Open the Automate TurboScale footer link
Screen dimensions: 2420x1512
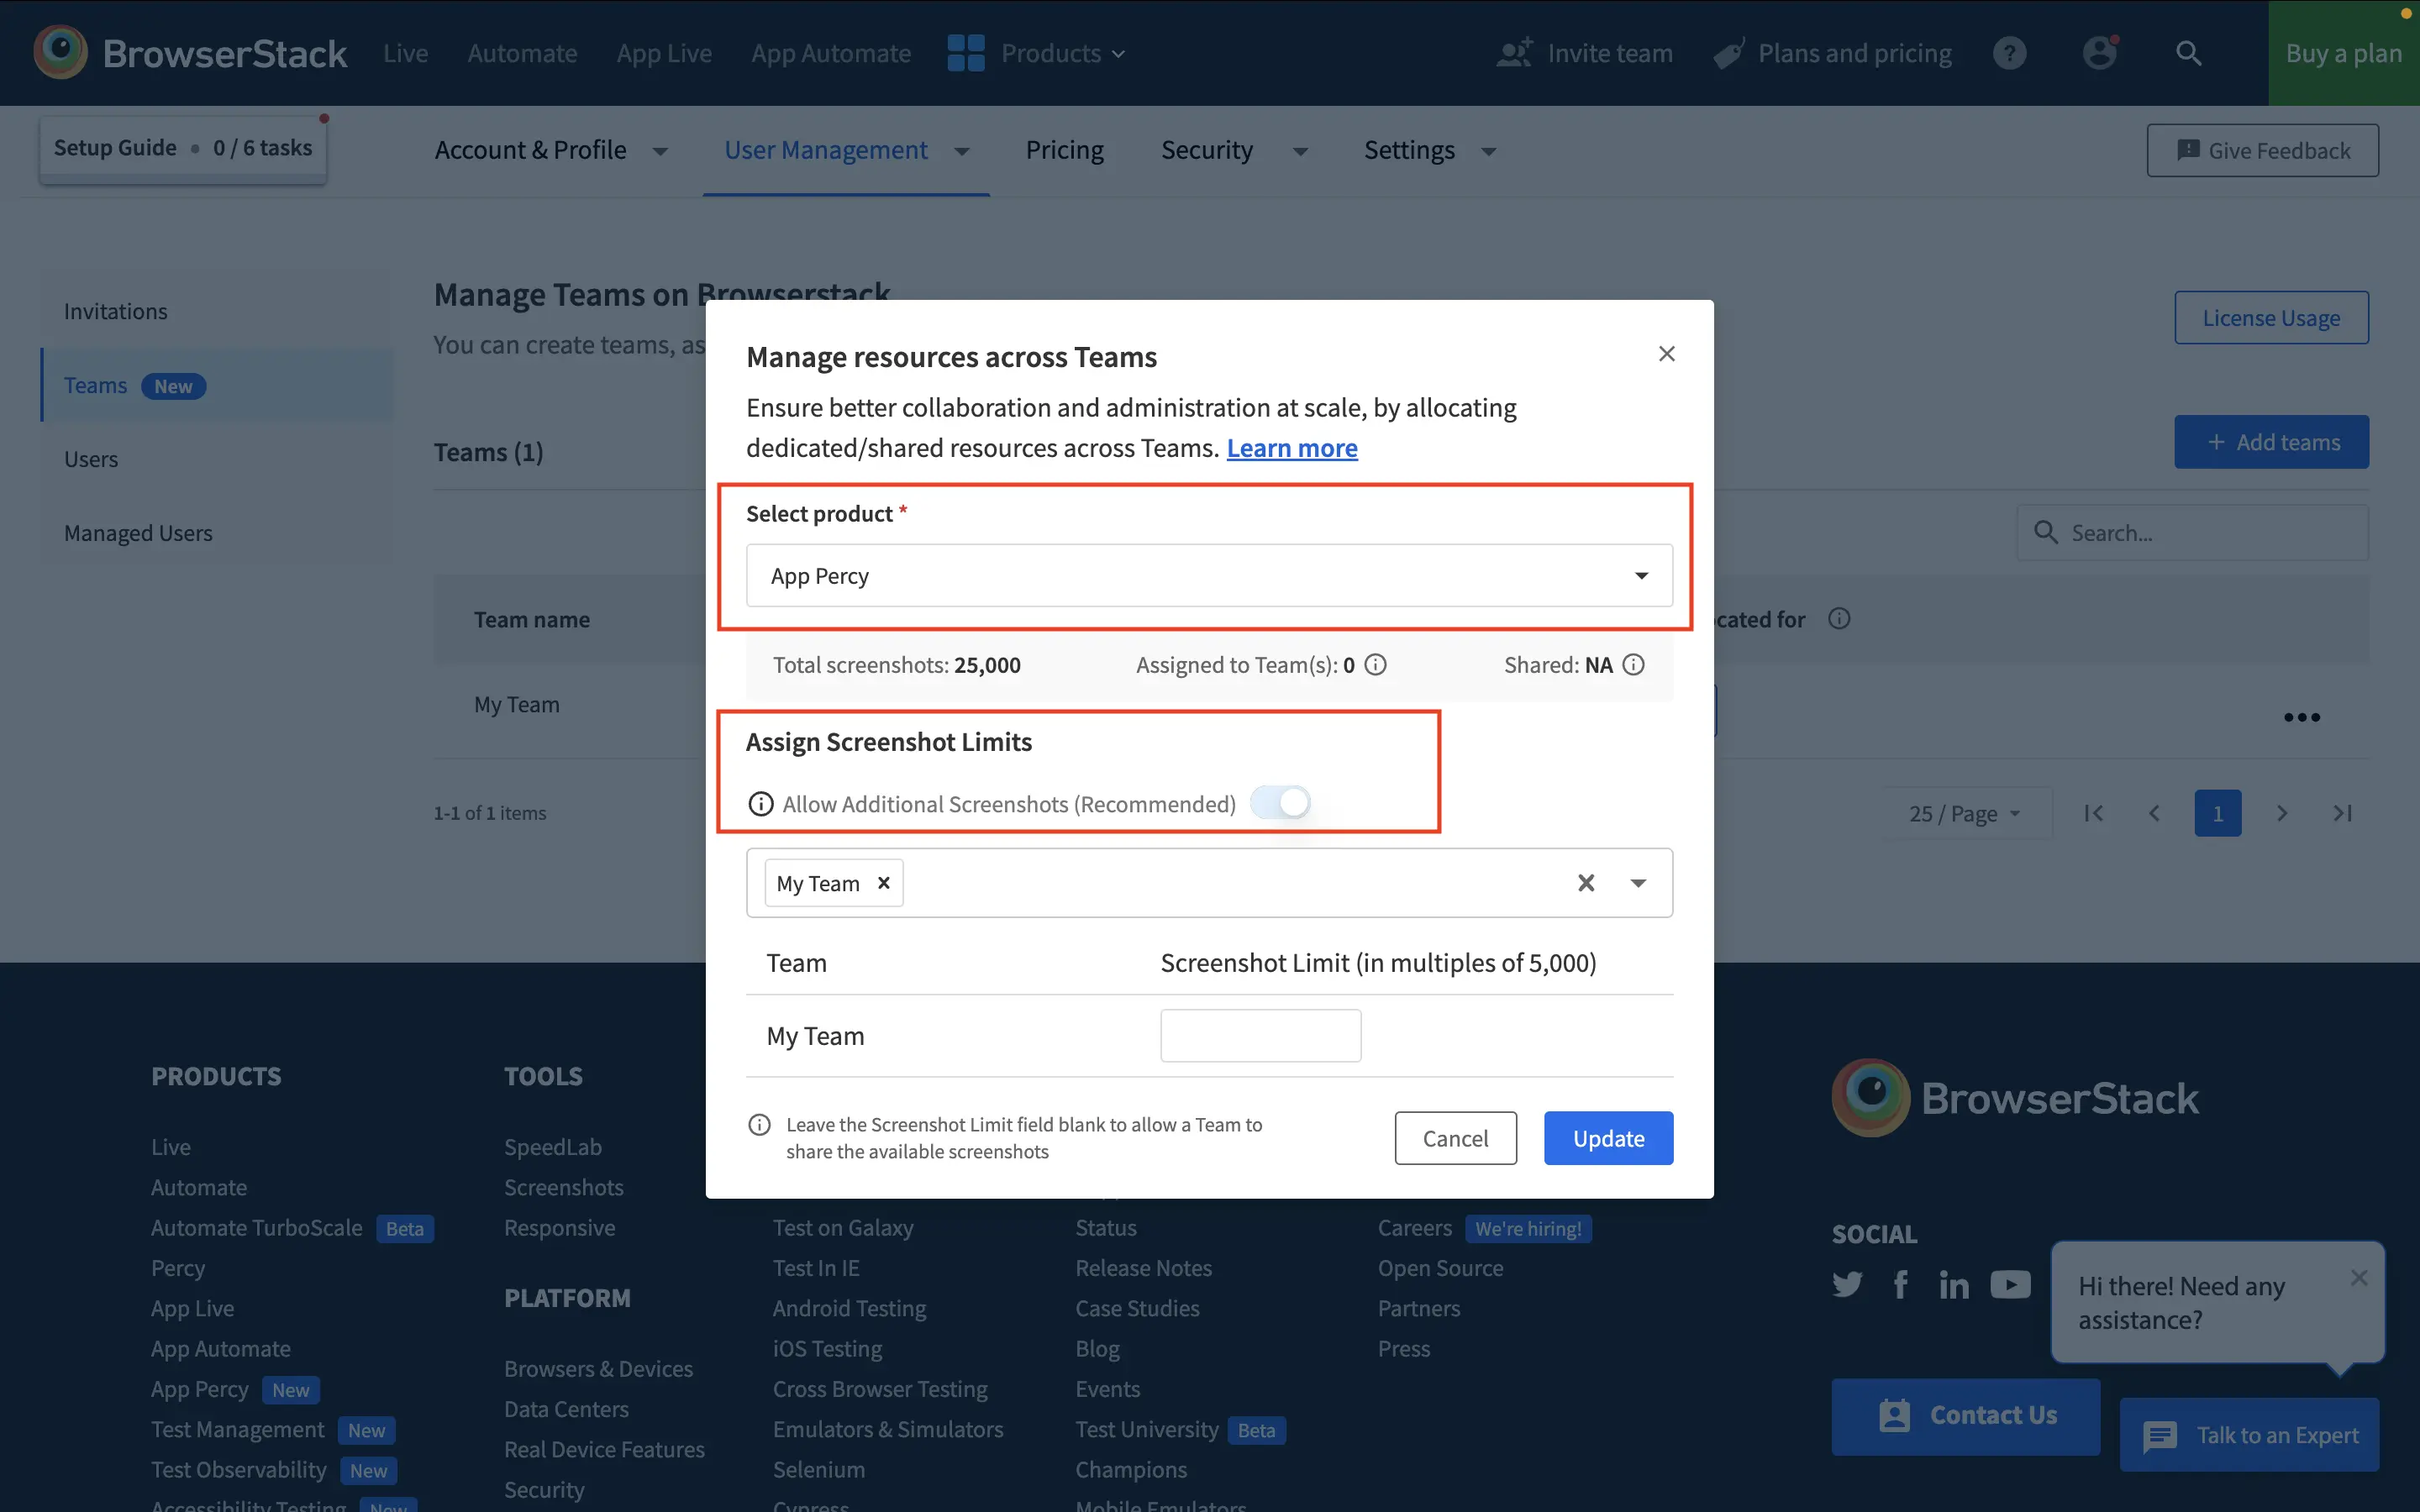pos(257,1228)
